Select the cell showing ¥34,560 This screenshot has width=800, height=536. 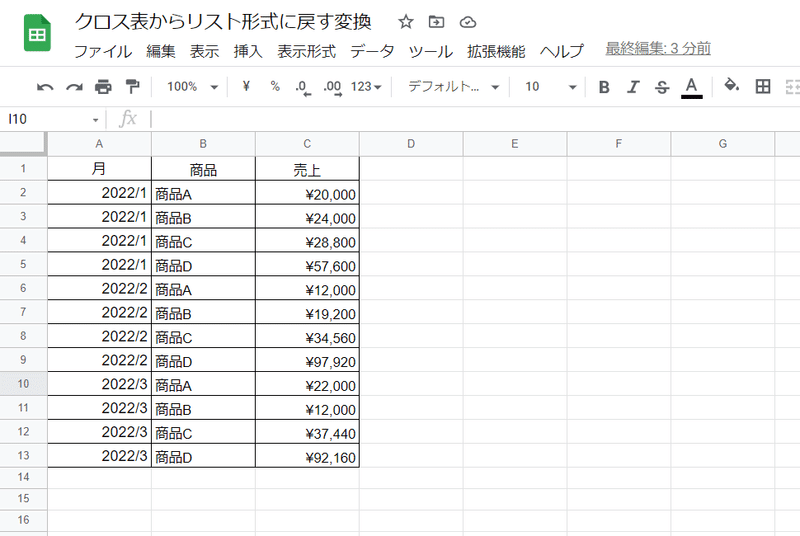tap(307, 336)
